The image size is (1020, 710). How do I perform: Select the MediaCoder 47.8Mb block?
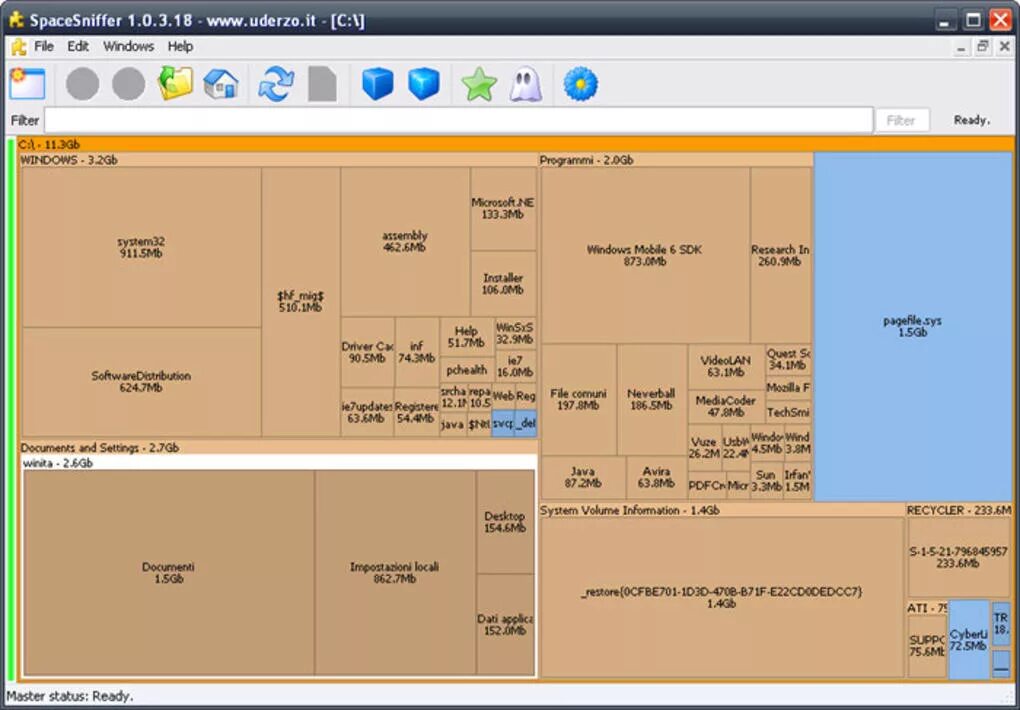click(x=726, y=407)
